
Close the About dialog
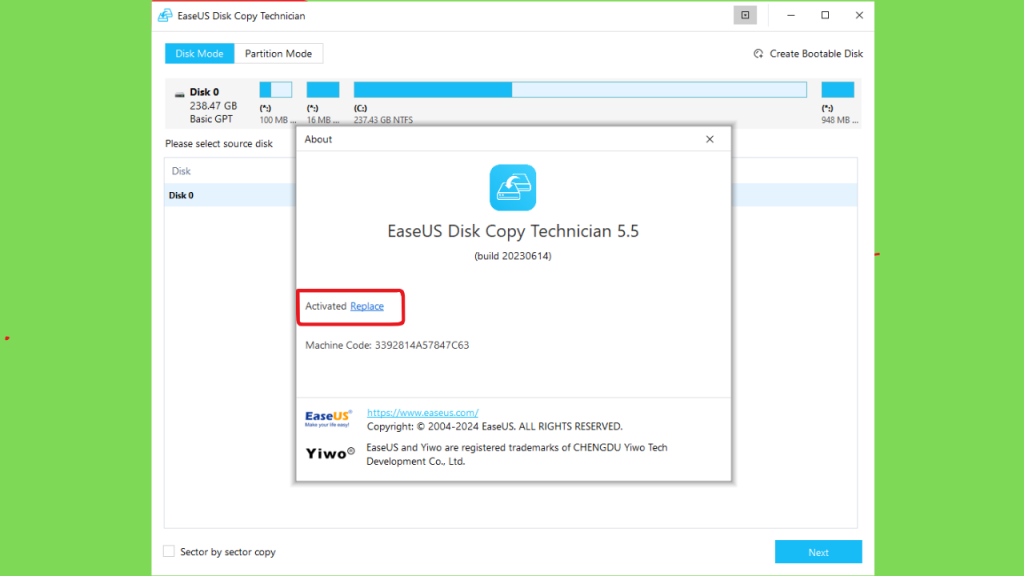point(710,139)
